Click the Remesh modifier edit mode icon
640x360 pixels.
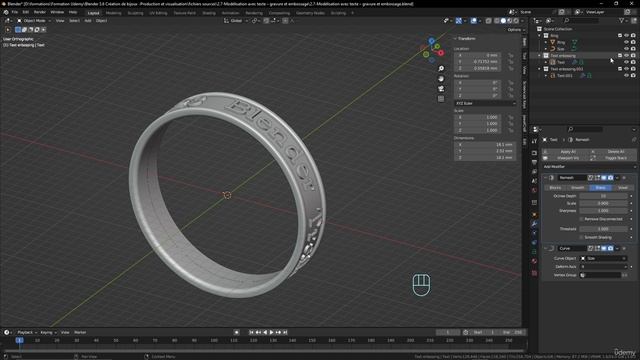click(x=597, y=178)
